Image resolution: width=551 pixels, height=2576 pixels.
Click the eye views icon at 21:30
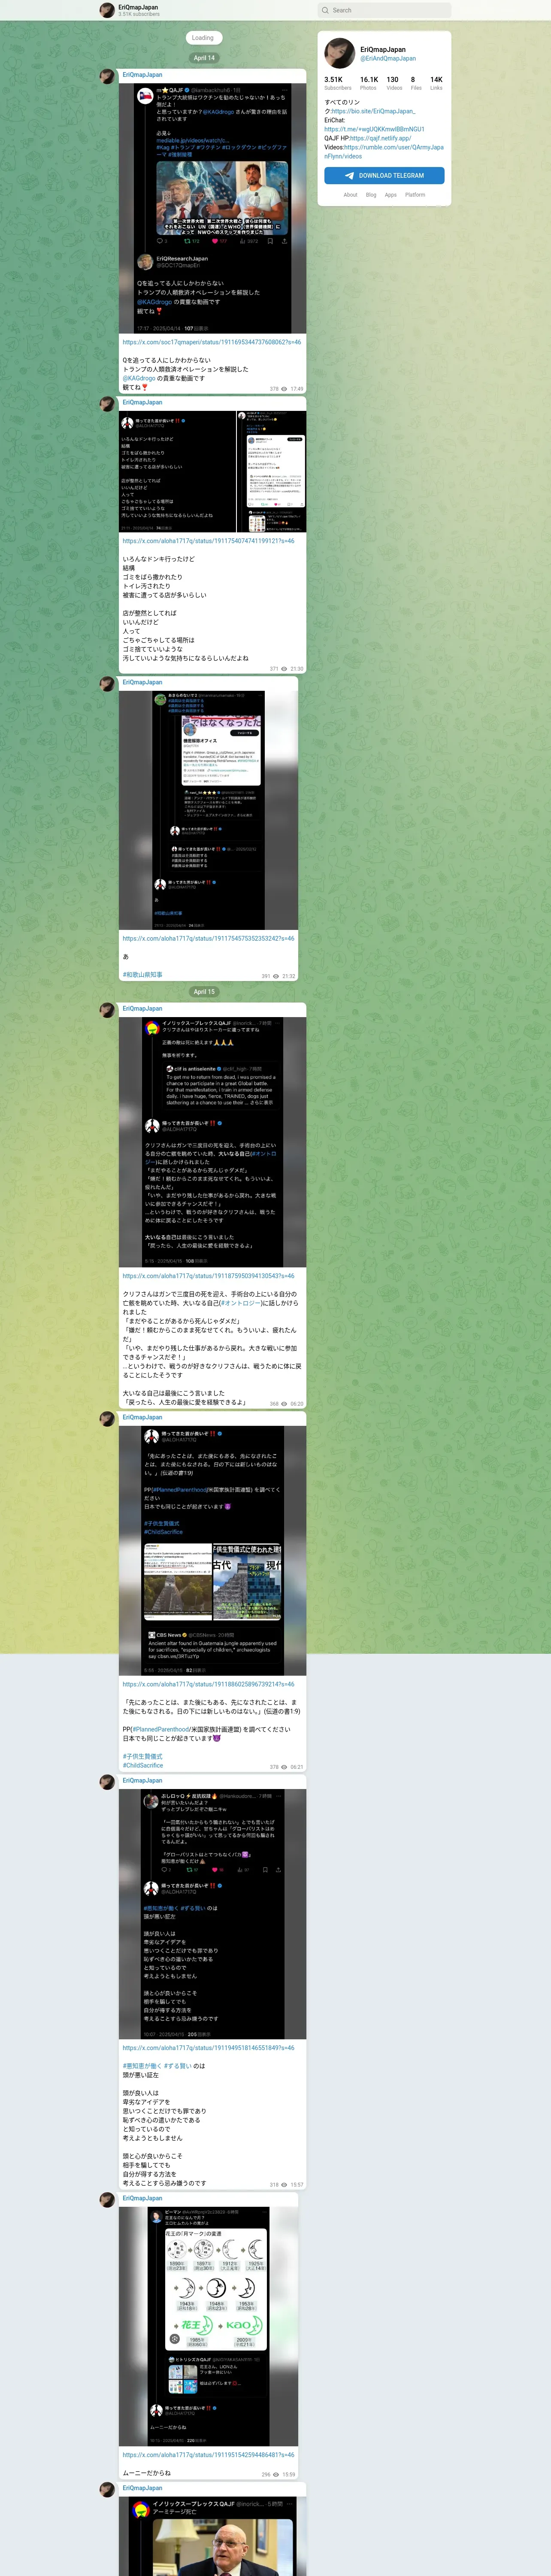point(285,669)
